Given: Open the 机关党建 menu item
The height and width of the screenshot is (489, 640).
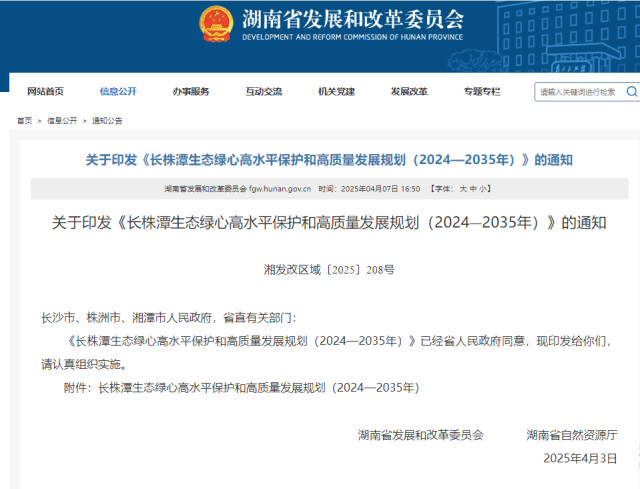Looking at the screenshot, I should pos(336,91).
